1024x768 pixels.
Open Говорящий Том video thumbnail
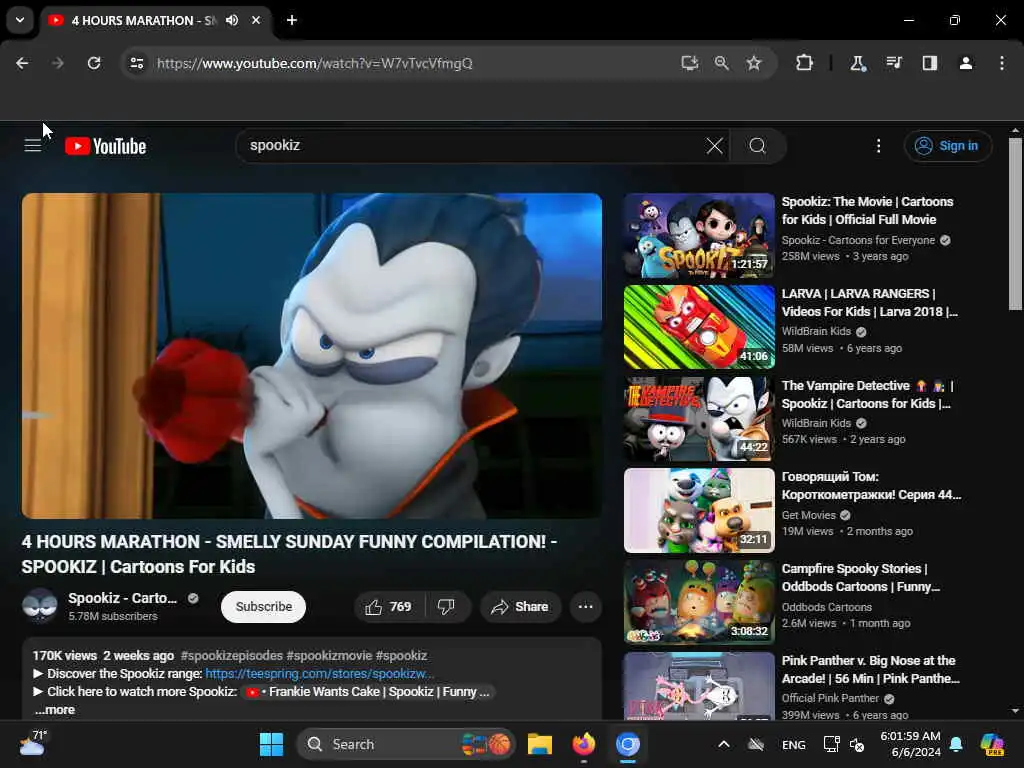click(x=699, y=511)
